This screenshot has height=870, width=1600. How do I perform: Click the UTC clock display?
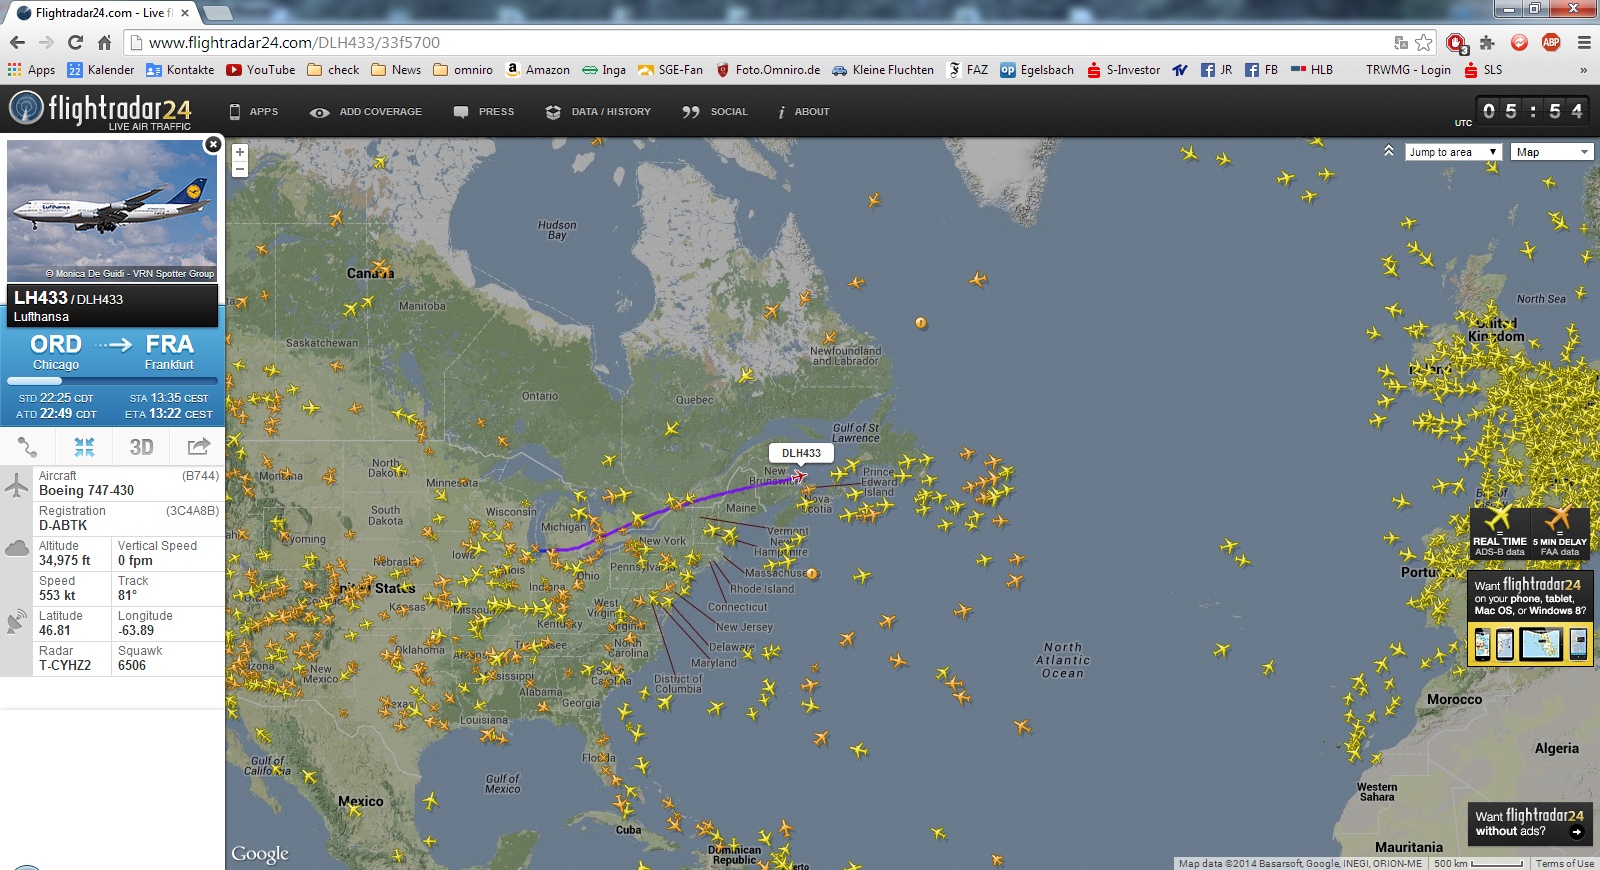pos(1532,111)
